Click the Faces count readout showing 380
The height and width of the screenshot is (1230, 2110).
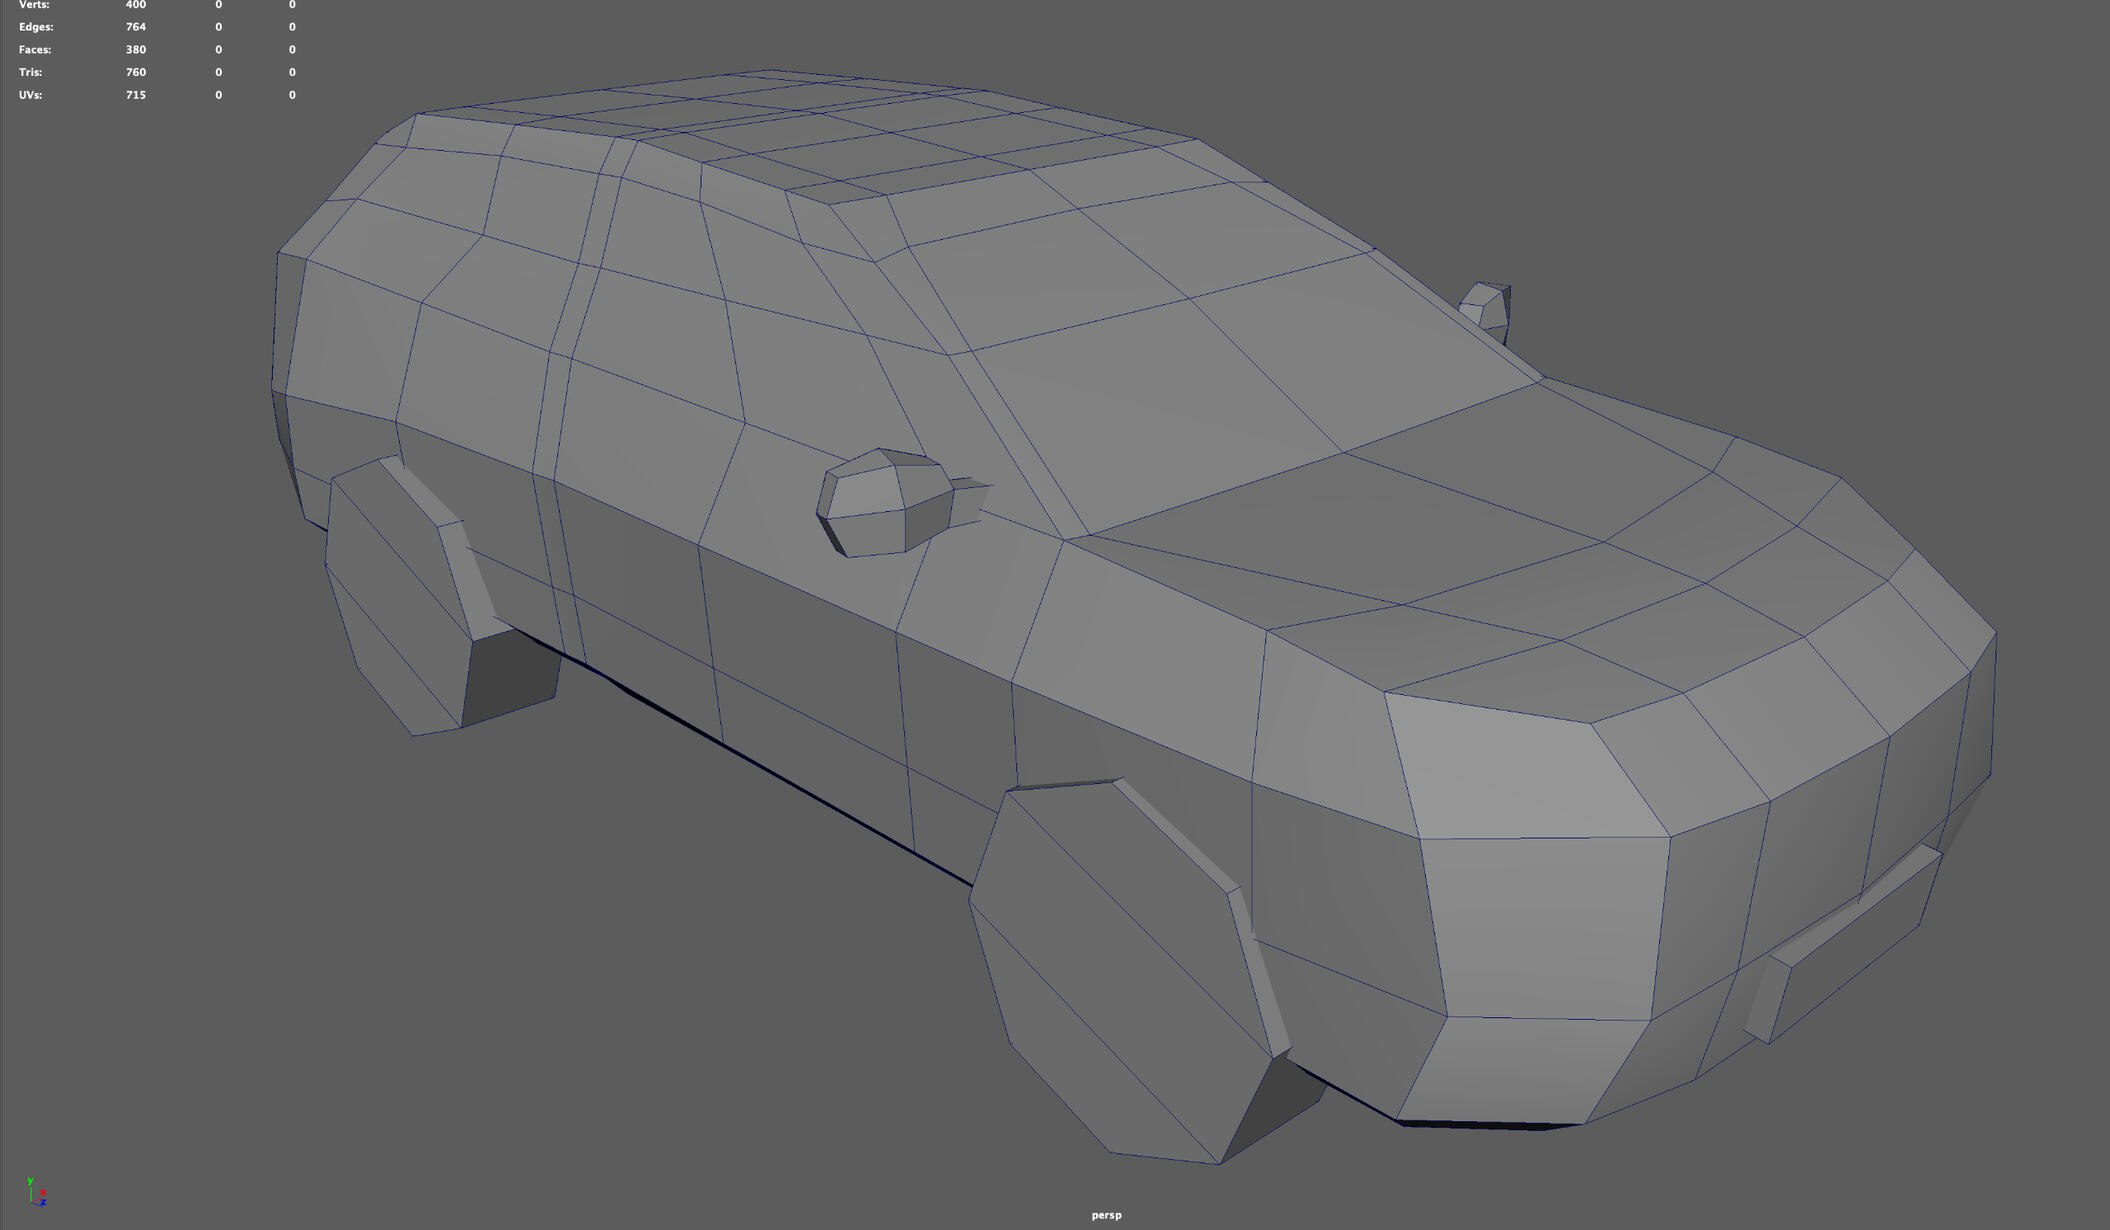(x=137, y=49)
